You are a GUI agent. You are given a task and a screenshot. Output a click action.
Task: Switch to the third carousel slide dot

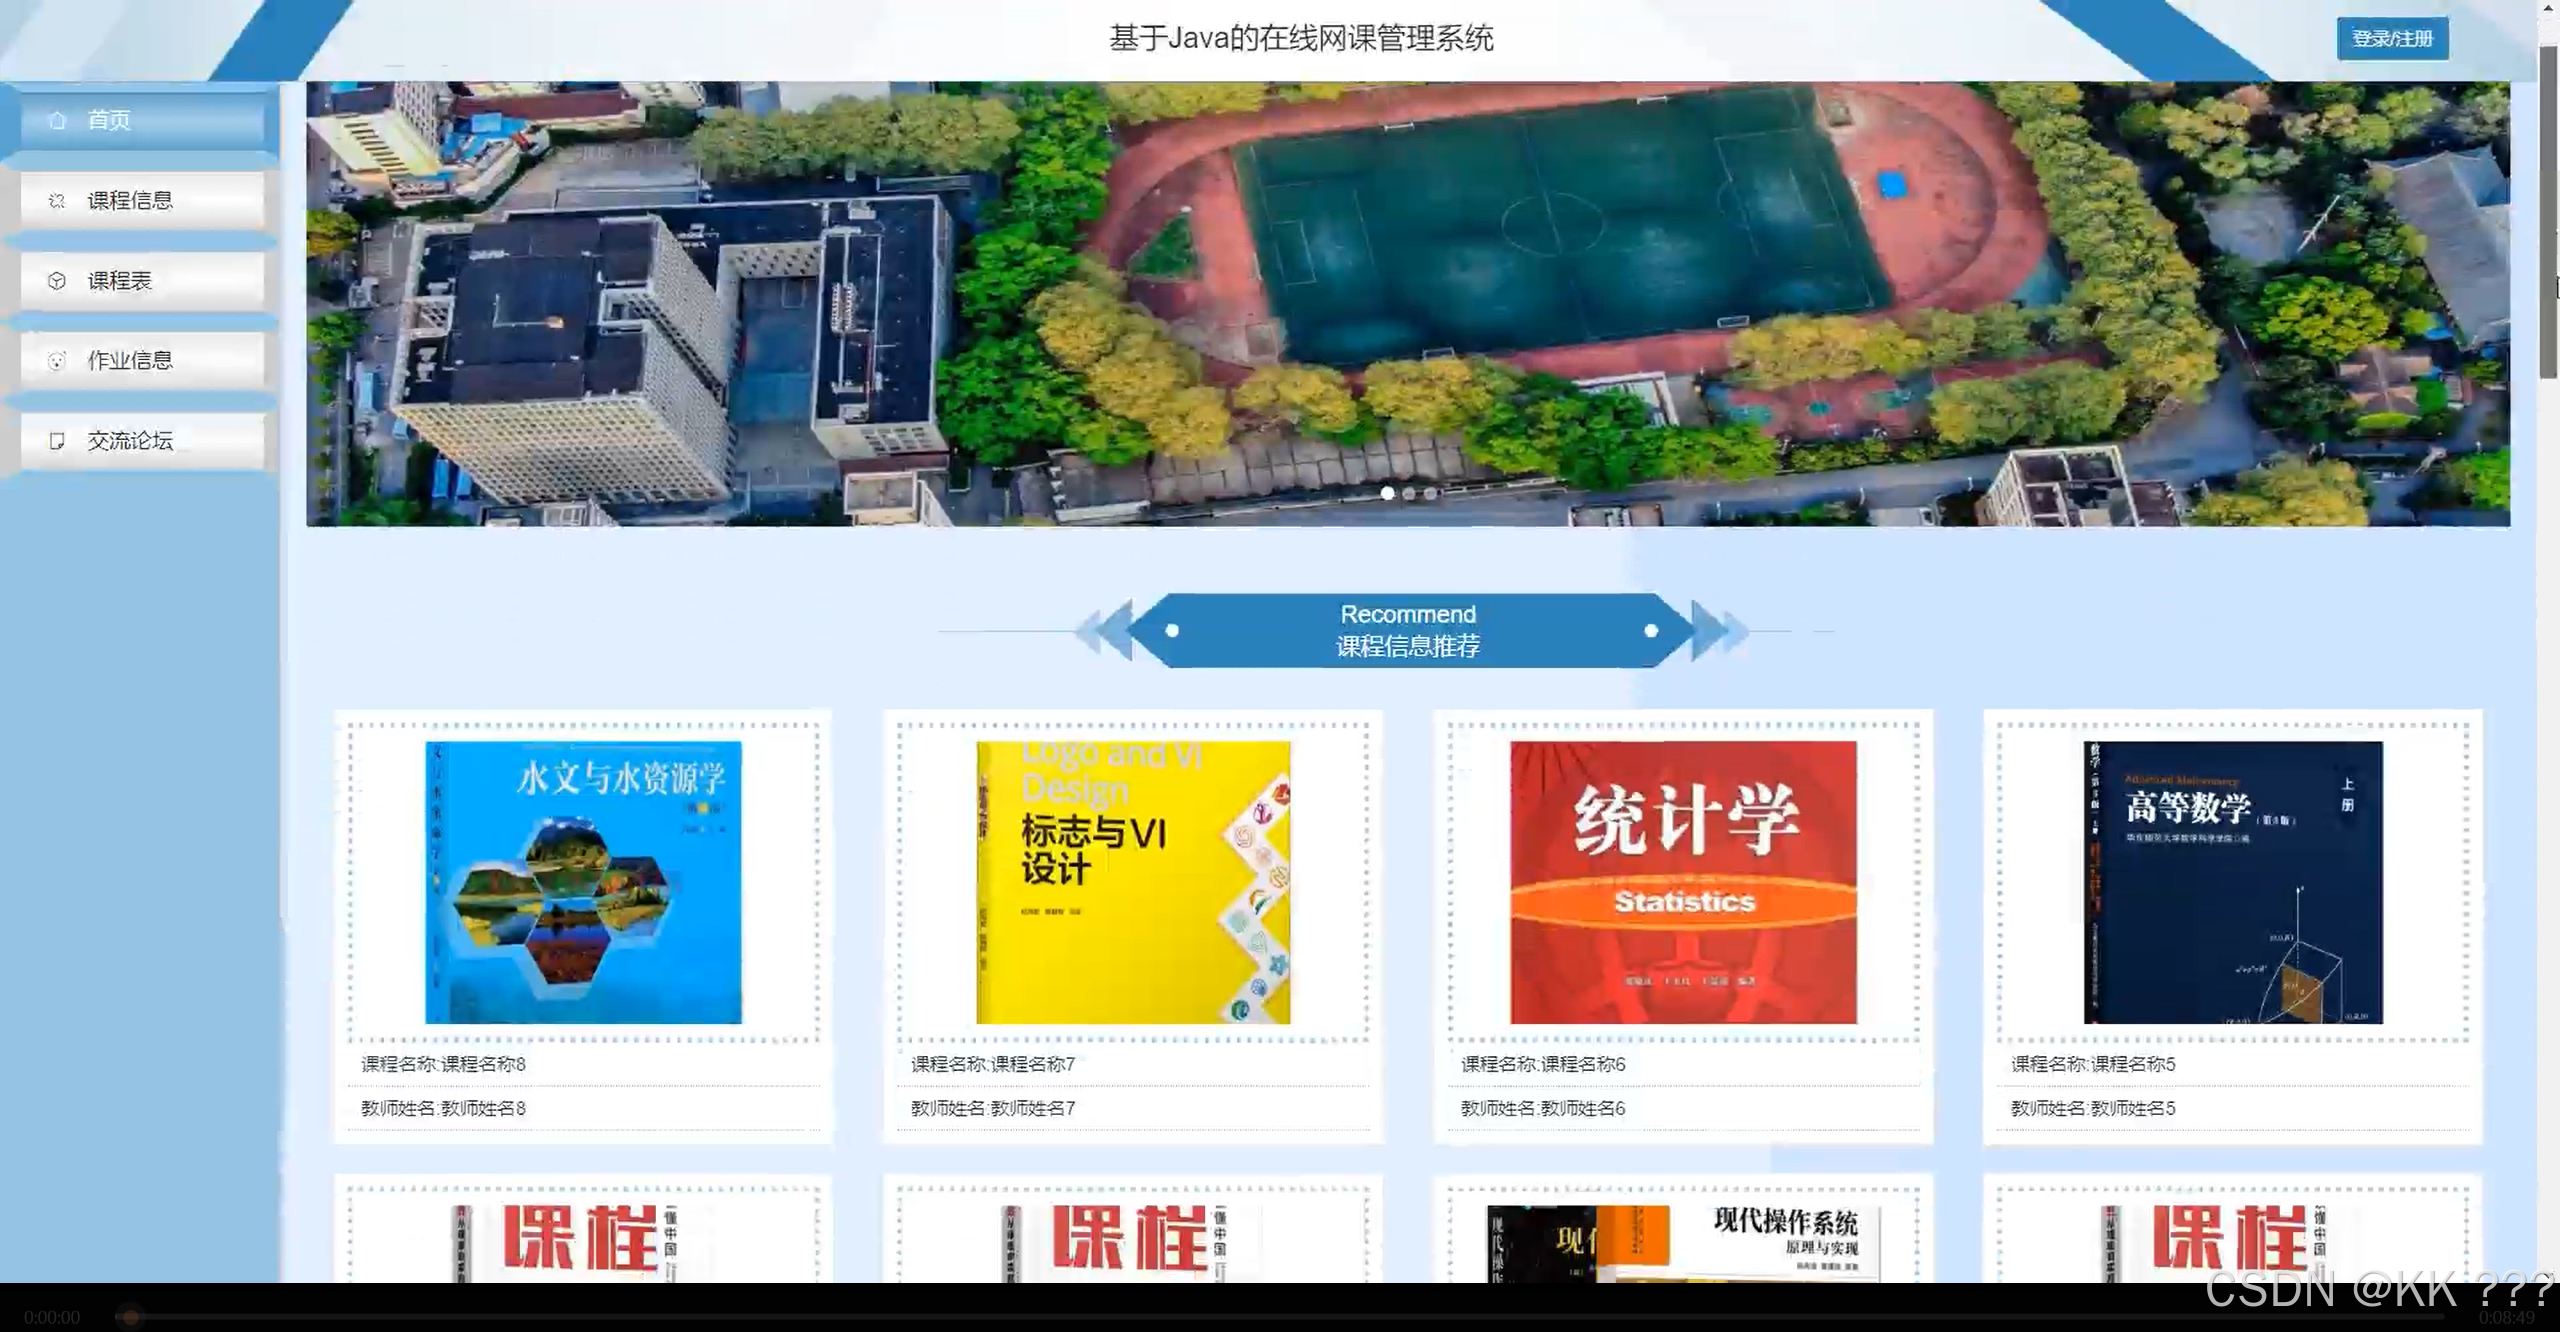[x=1431, y=493]
